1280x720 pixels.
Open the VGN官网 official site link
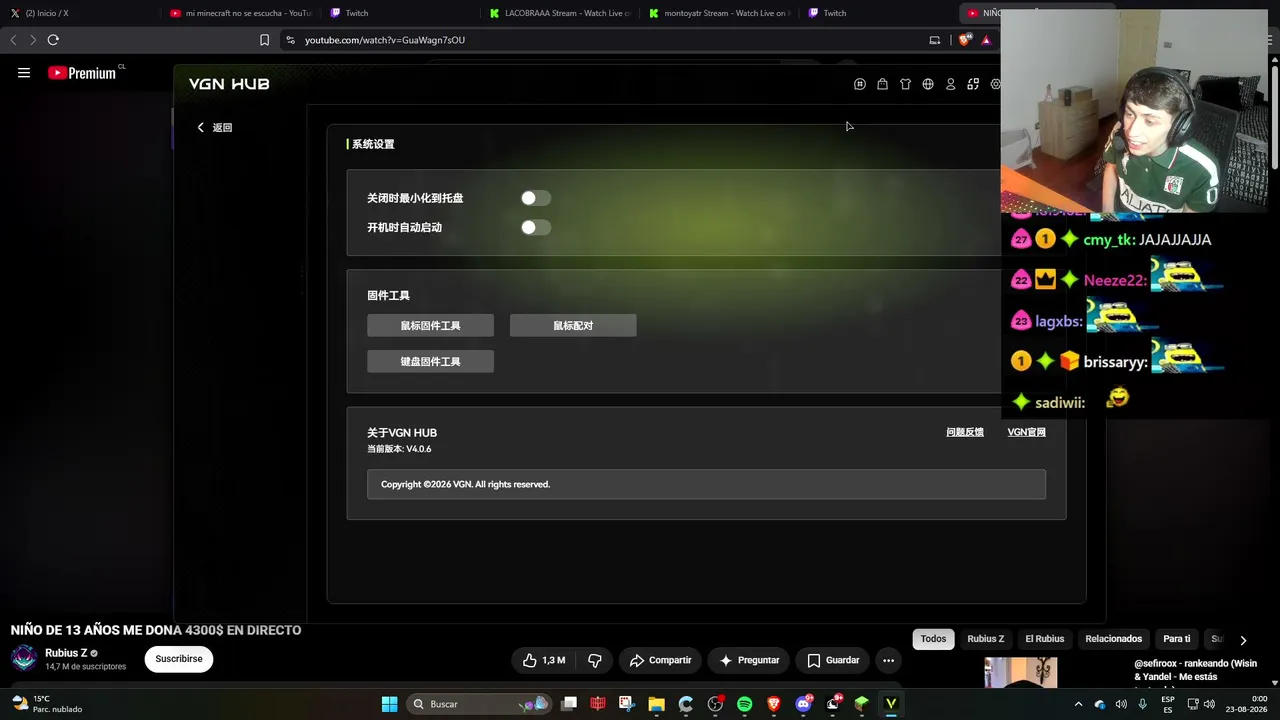[1026, 432]
